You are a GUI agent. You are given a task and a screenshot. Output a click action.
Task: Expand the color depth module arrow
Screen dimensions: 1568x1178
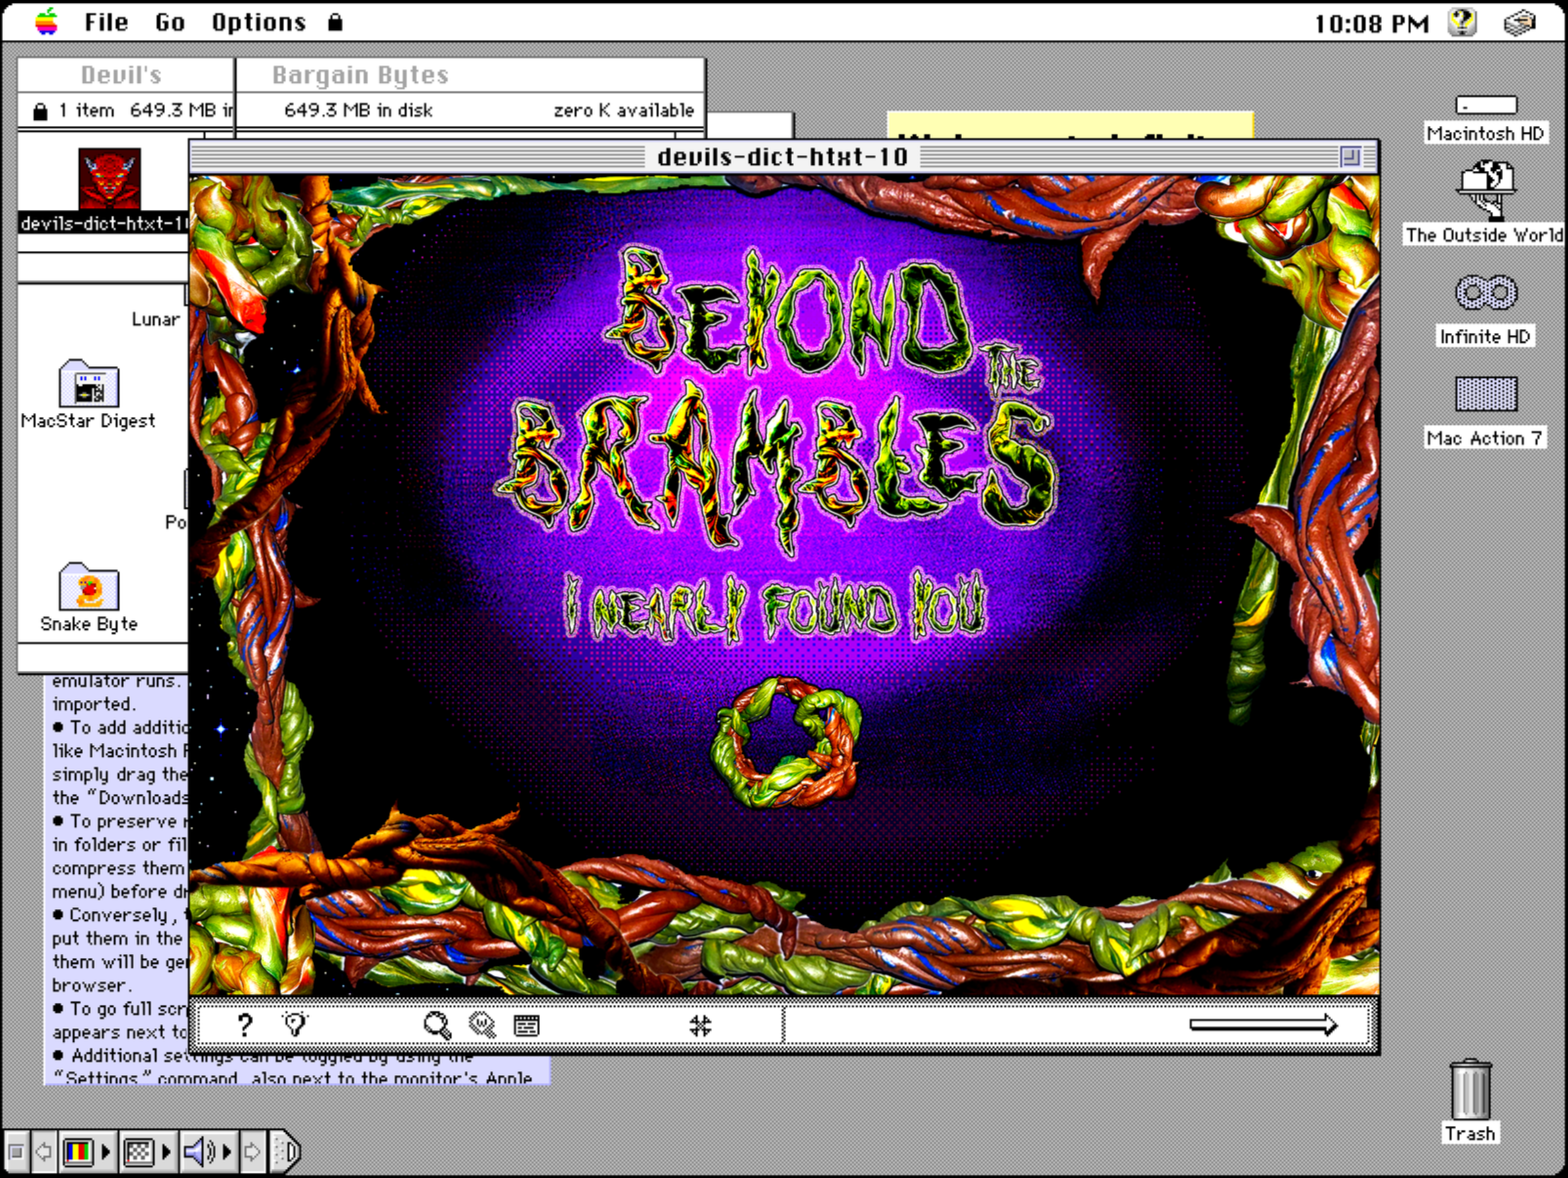click(106, 1152)
